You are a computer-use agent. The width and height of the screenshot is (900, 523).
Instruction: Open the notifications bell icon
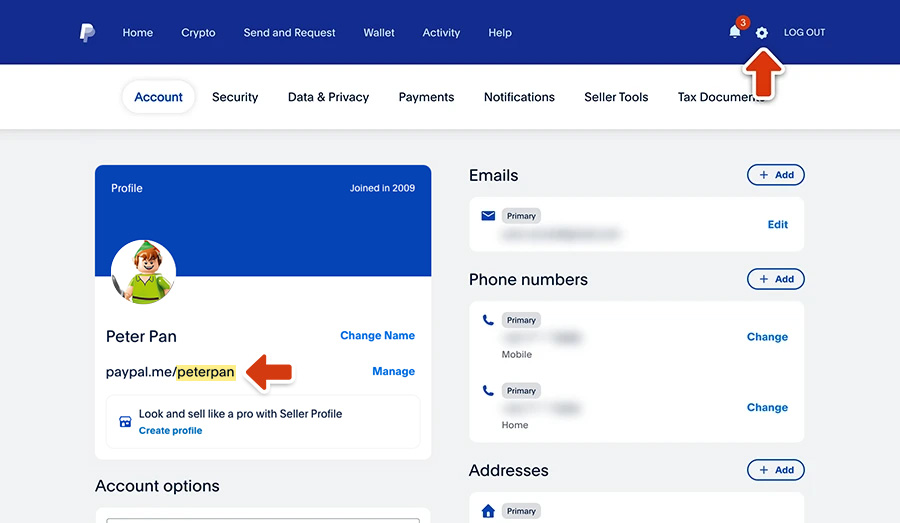coord(735,32)
